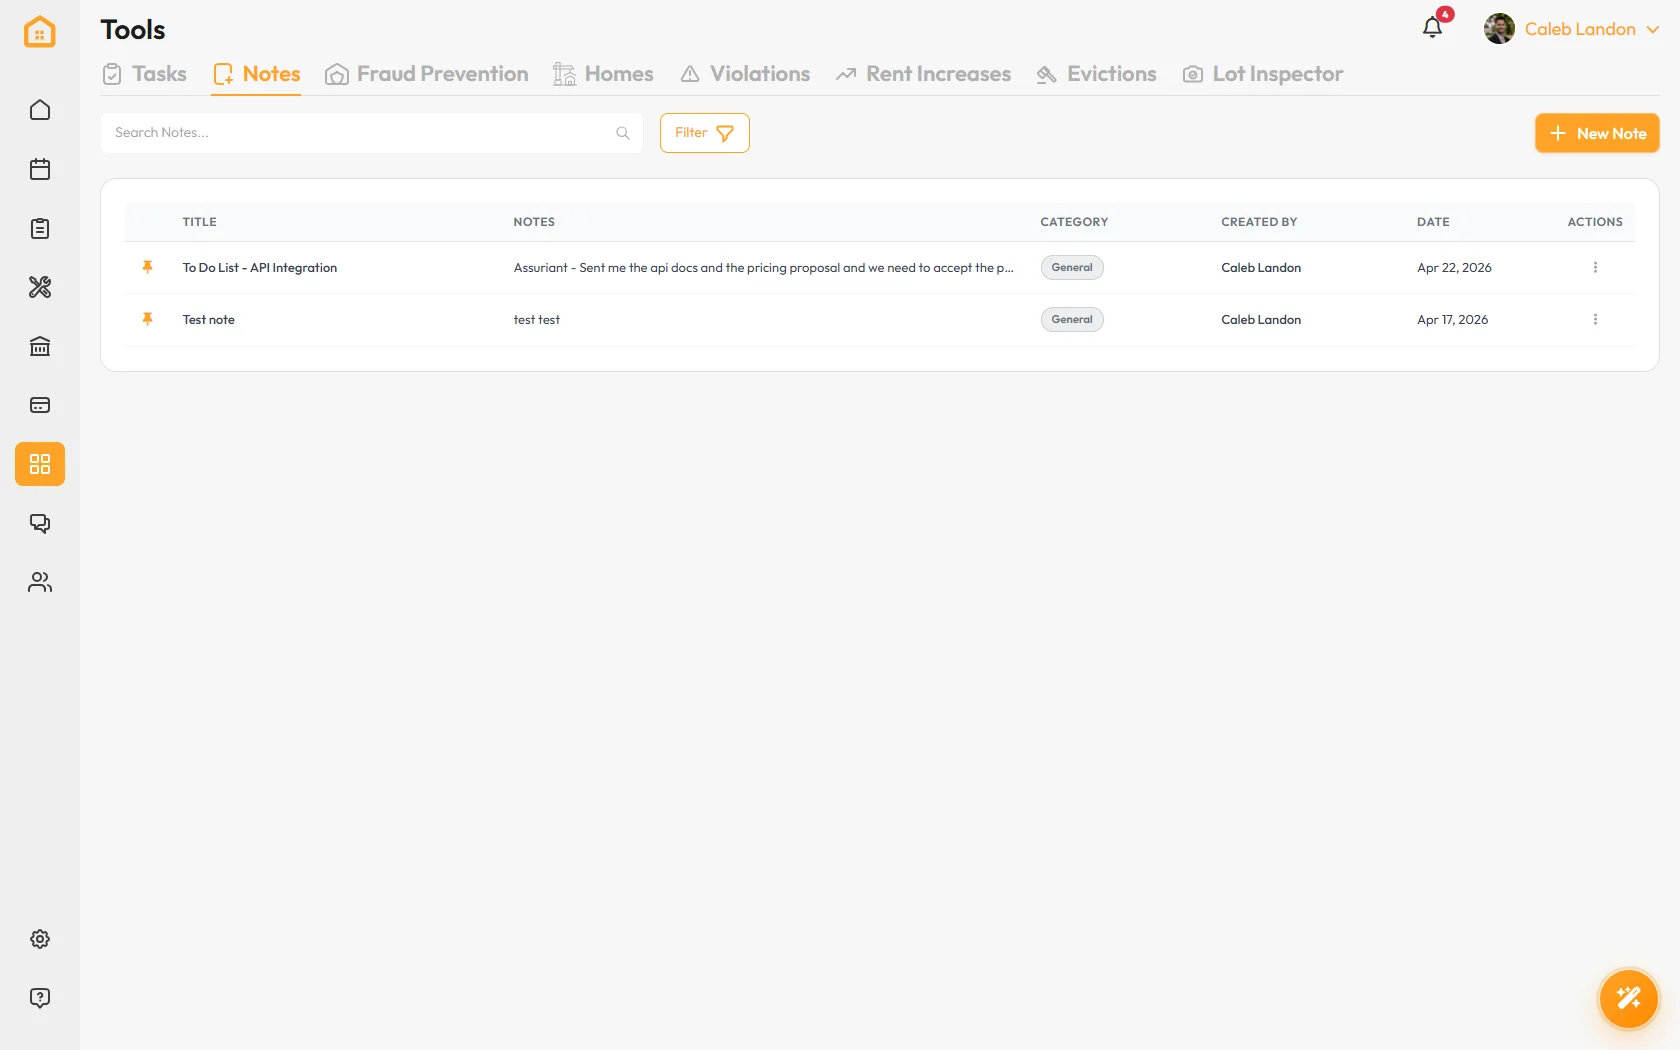Click into the Search Notes field
This screenshot has height=1050, width=1680.
point(372,133)
